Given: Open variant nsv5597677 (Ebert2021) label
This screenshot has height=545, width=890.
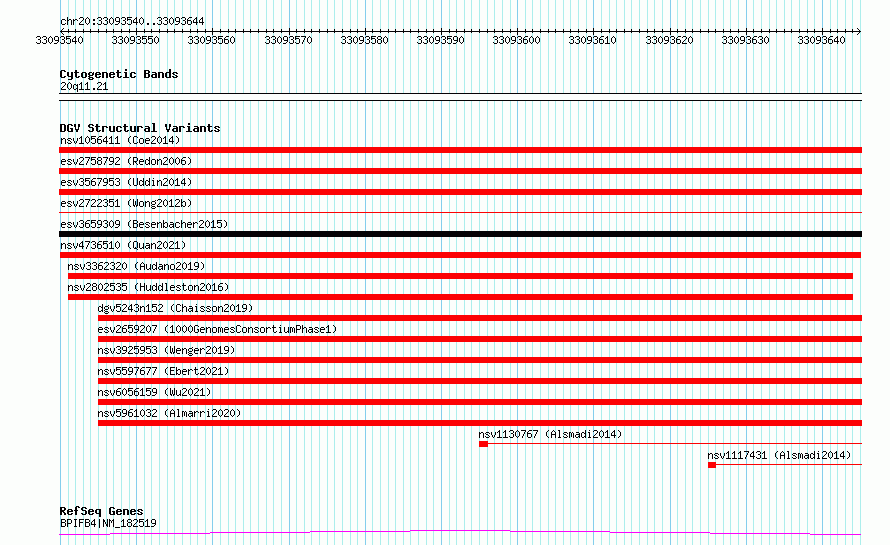Looking at the screenshot, I should pyautogui.click(x=163, y=371).
